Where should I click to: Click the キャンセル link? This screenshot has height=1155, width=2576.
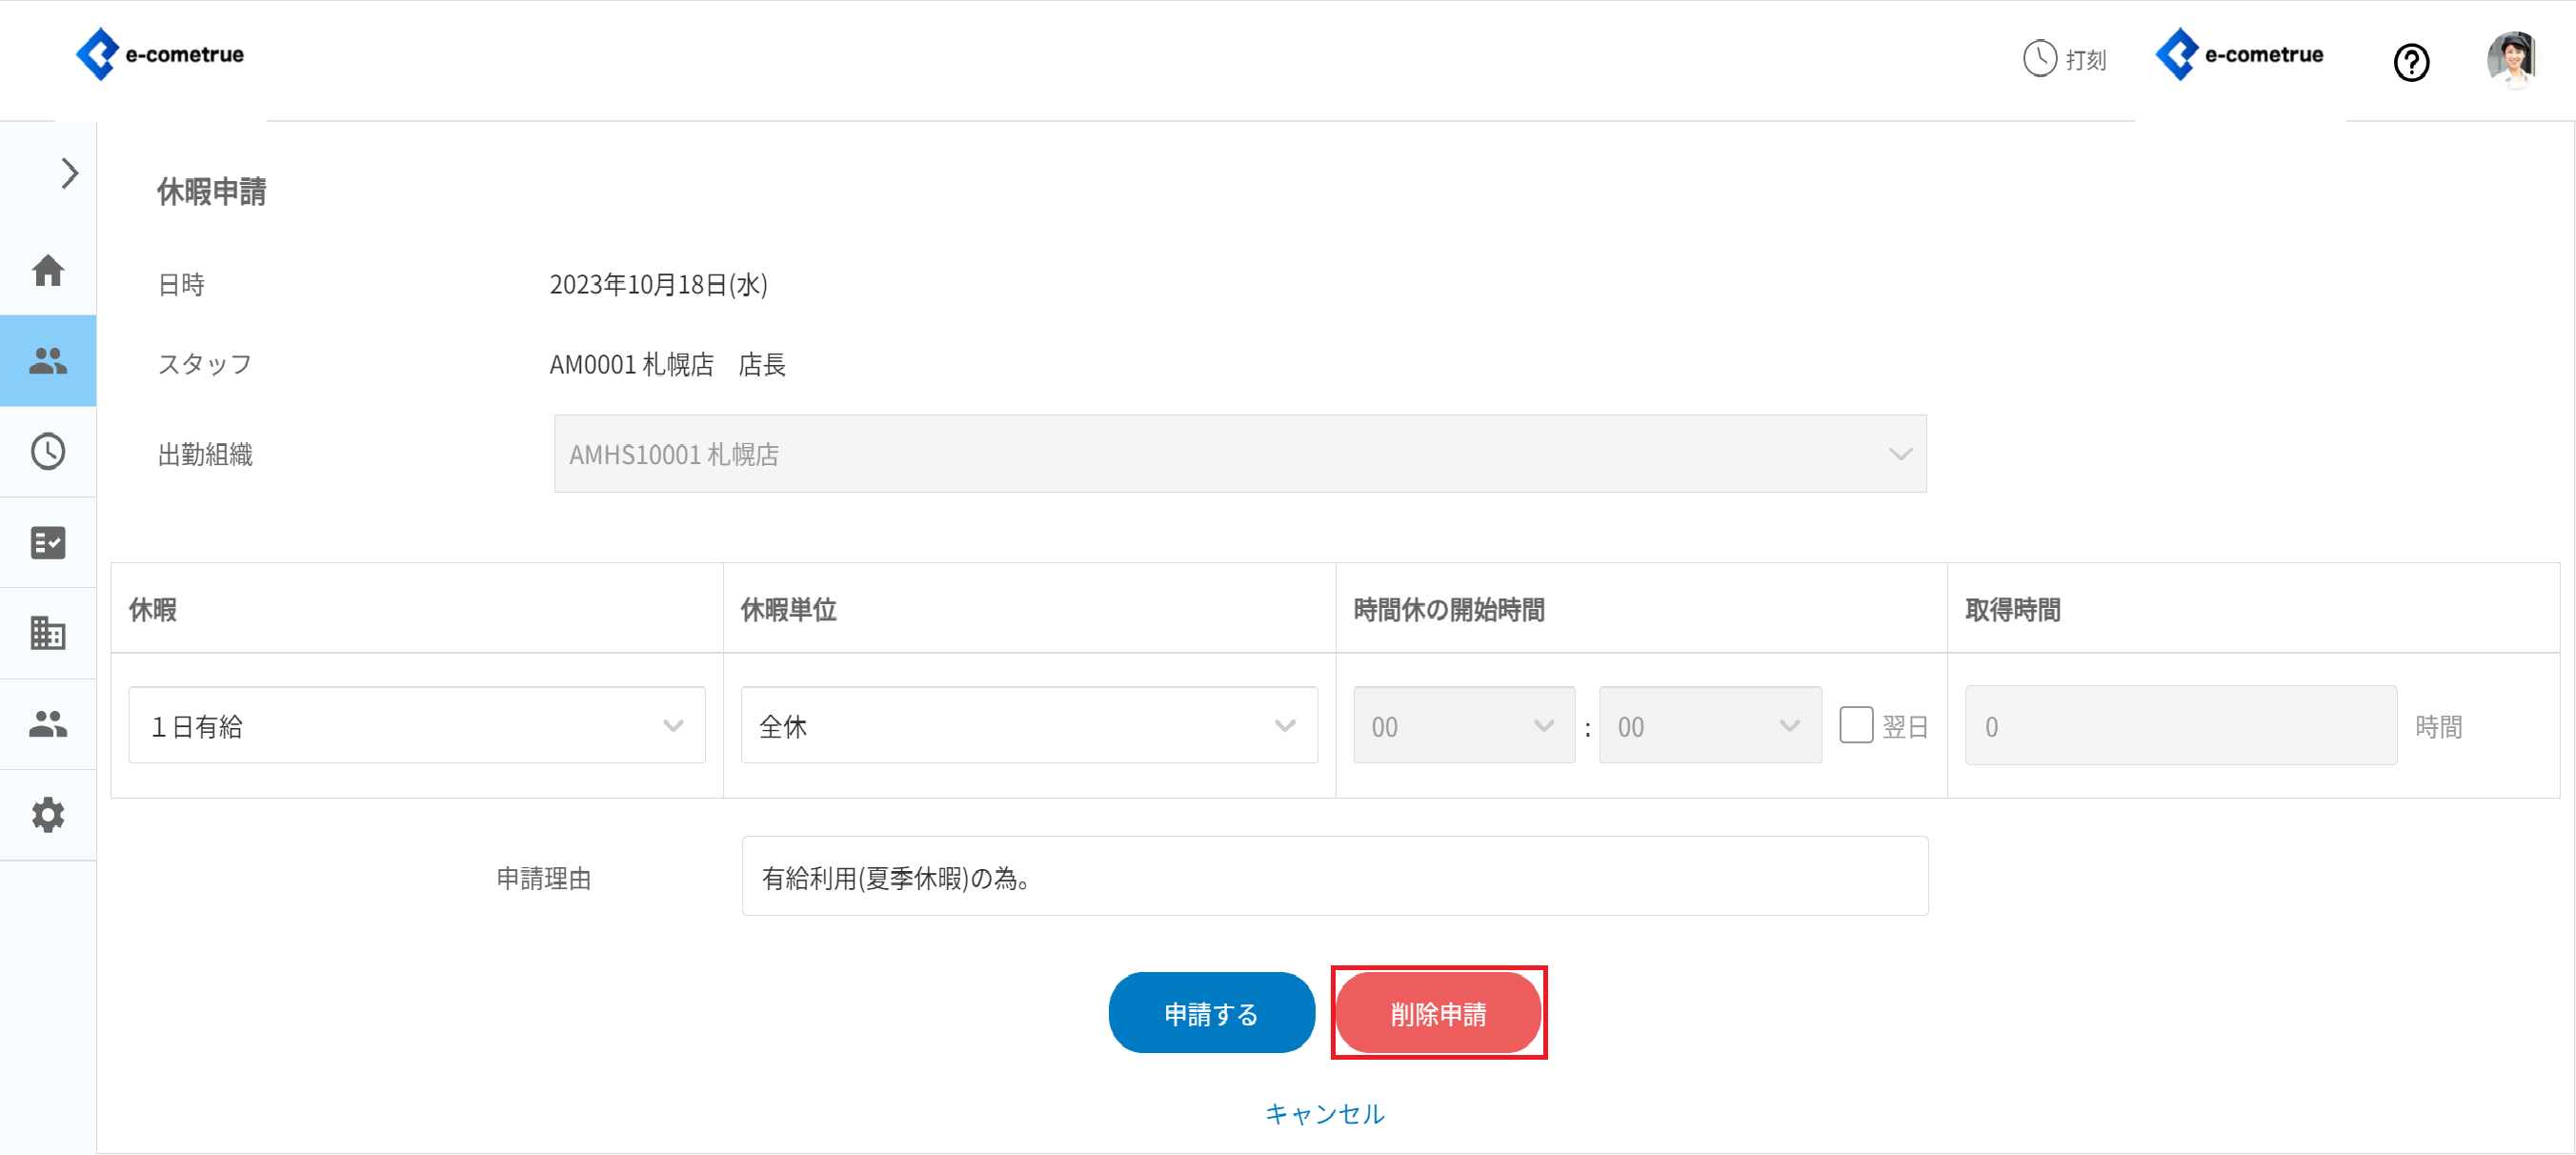pos(1324,1113)
